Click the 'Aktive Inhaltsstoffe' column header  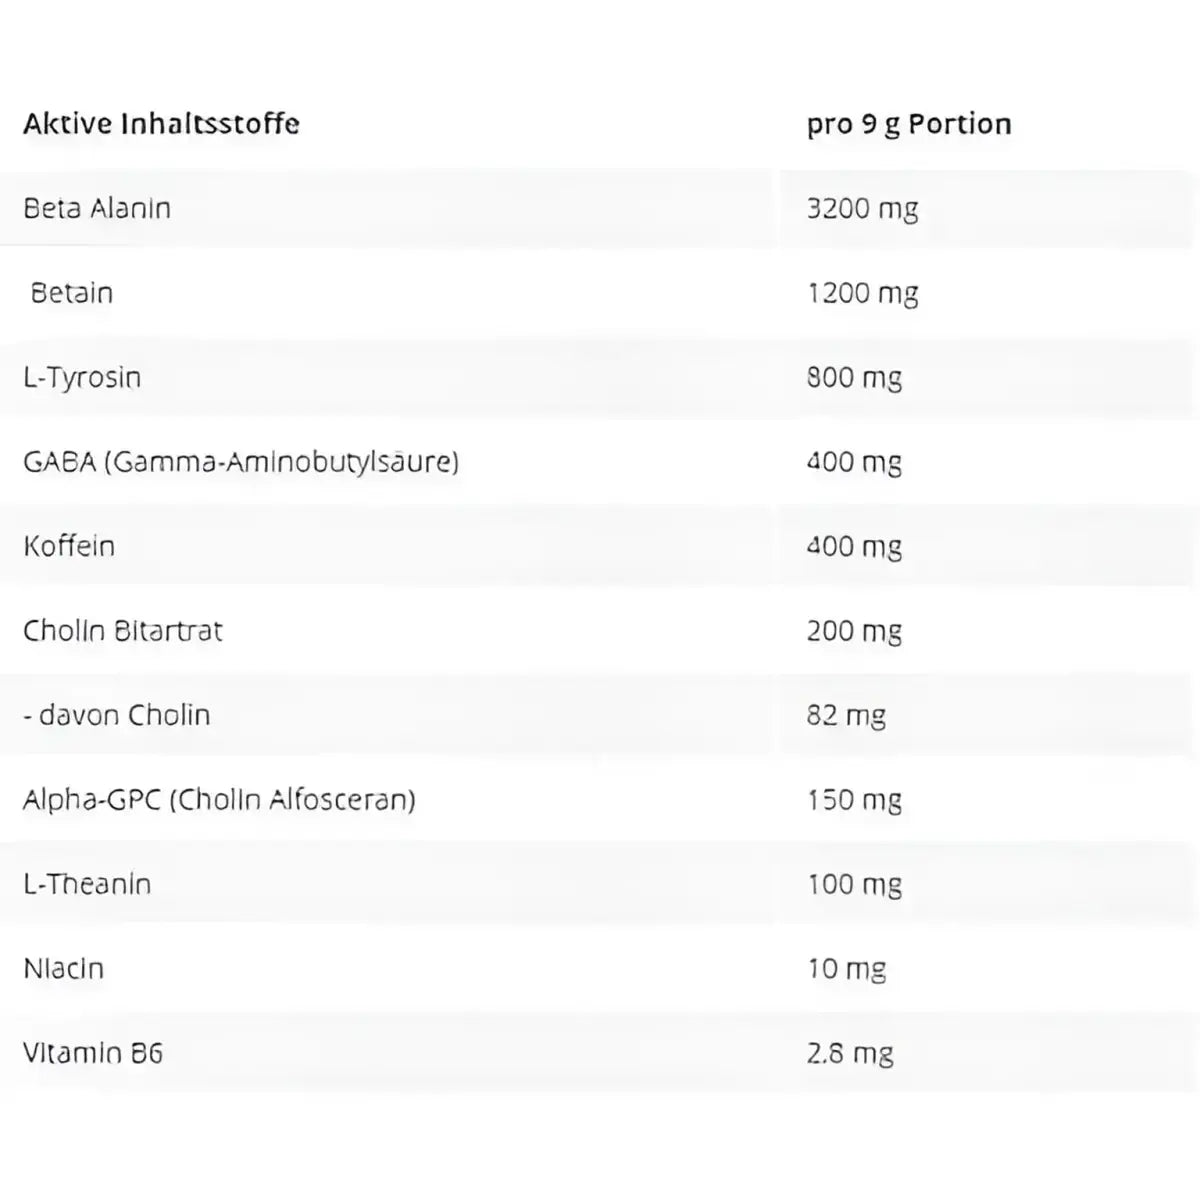click(161, 124)
